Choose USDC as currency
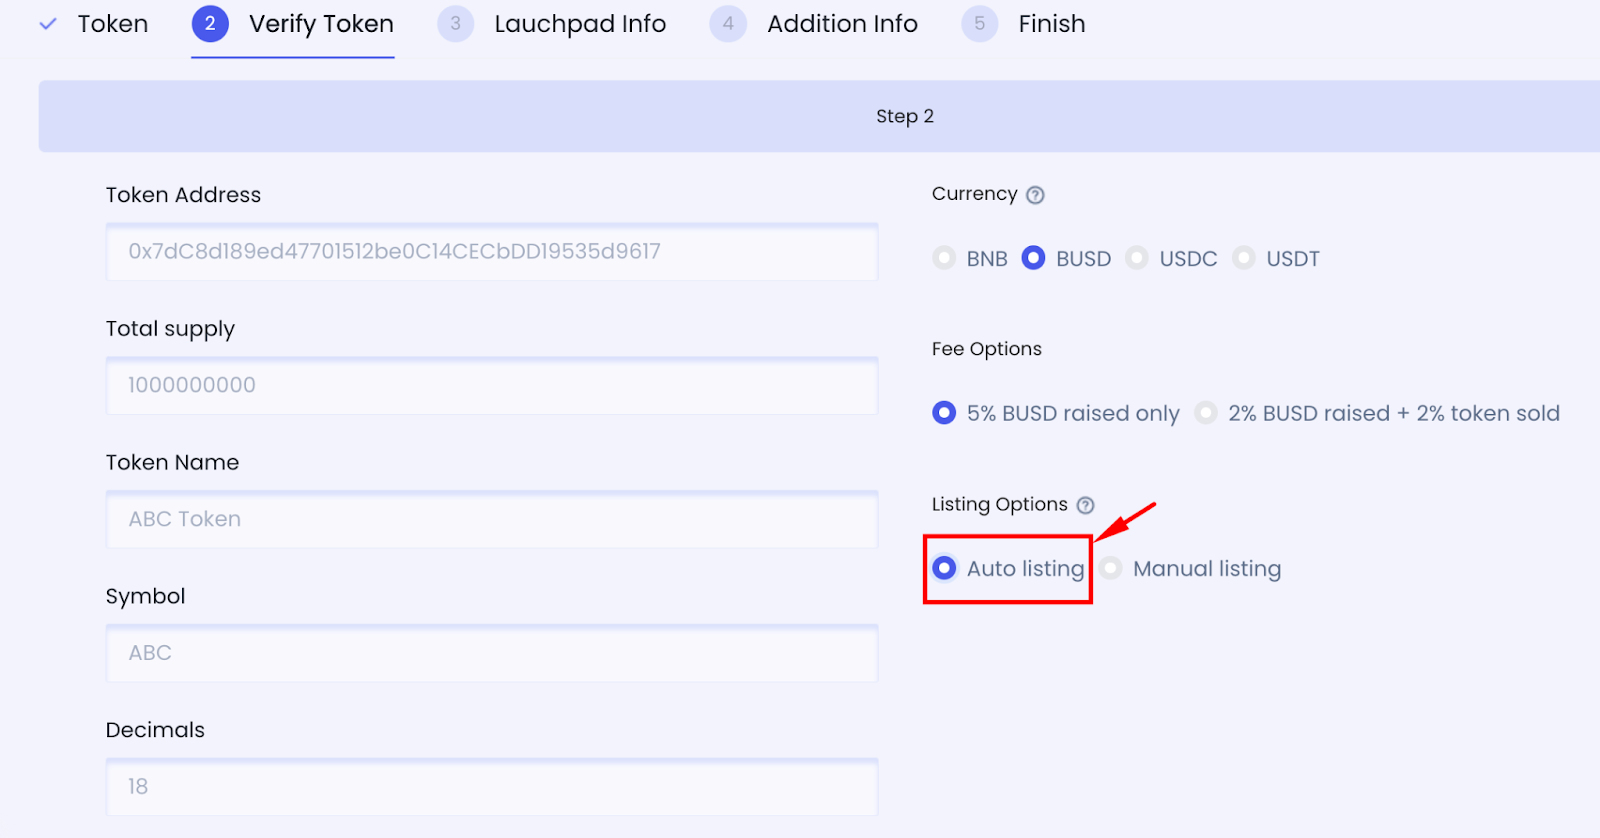Screen dimensions: 1600x838 (1136, 258)
